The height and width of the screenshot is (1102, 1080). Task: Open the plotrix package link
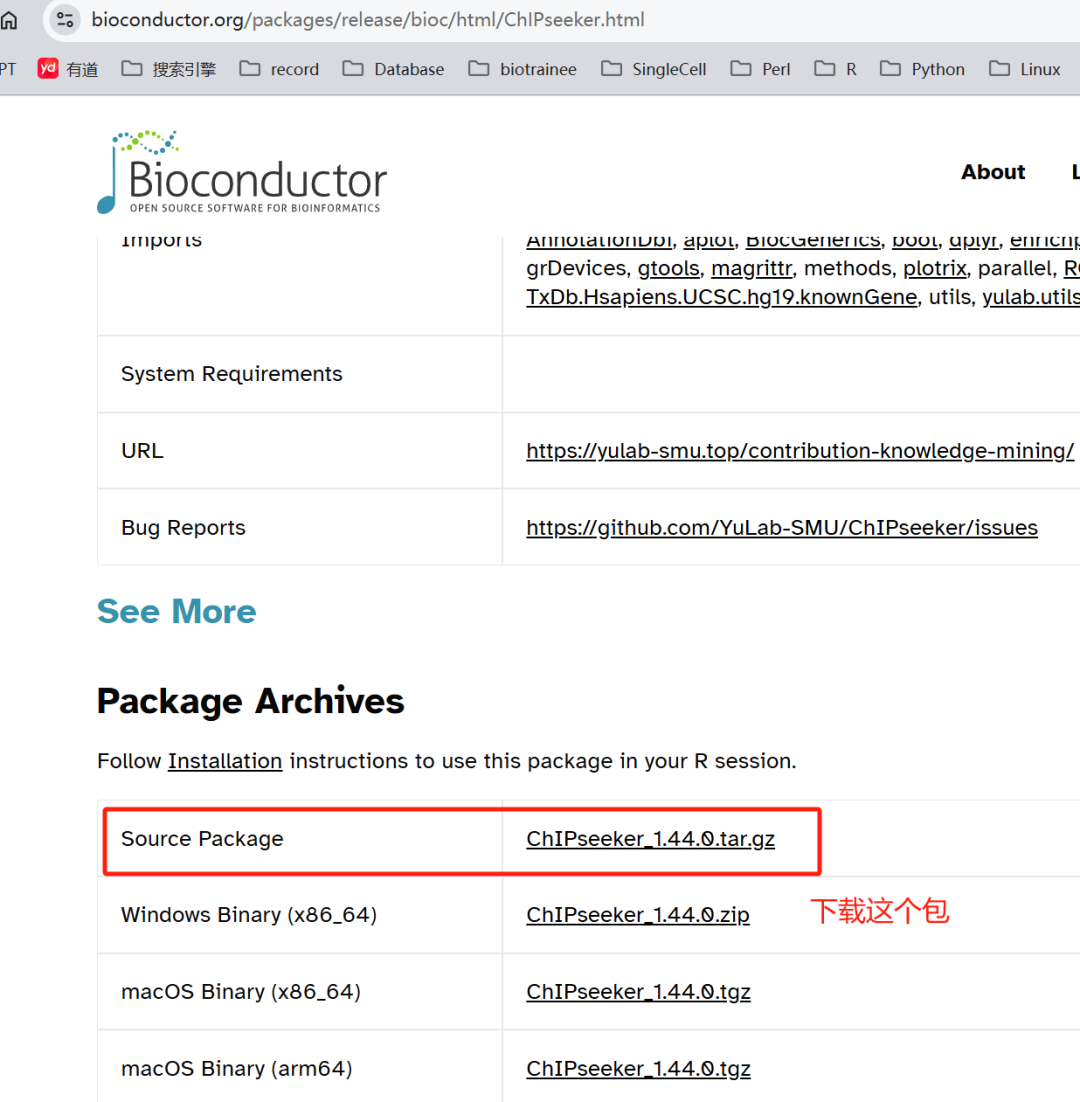pos(935,268)
